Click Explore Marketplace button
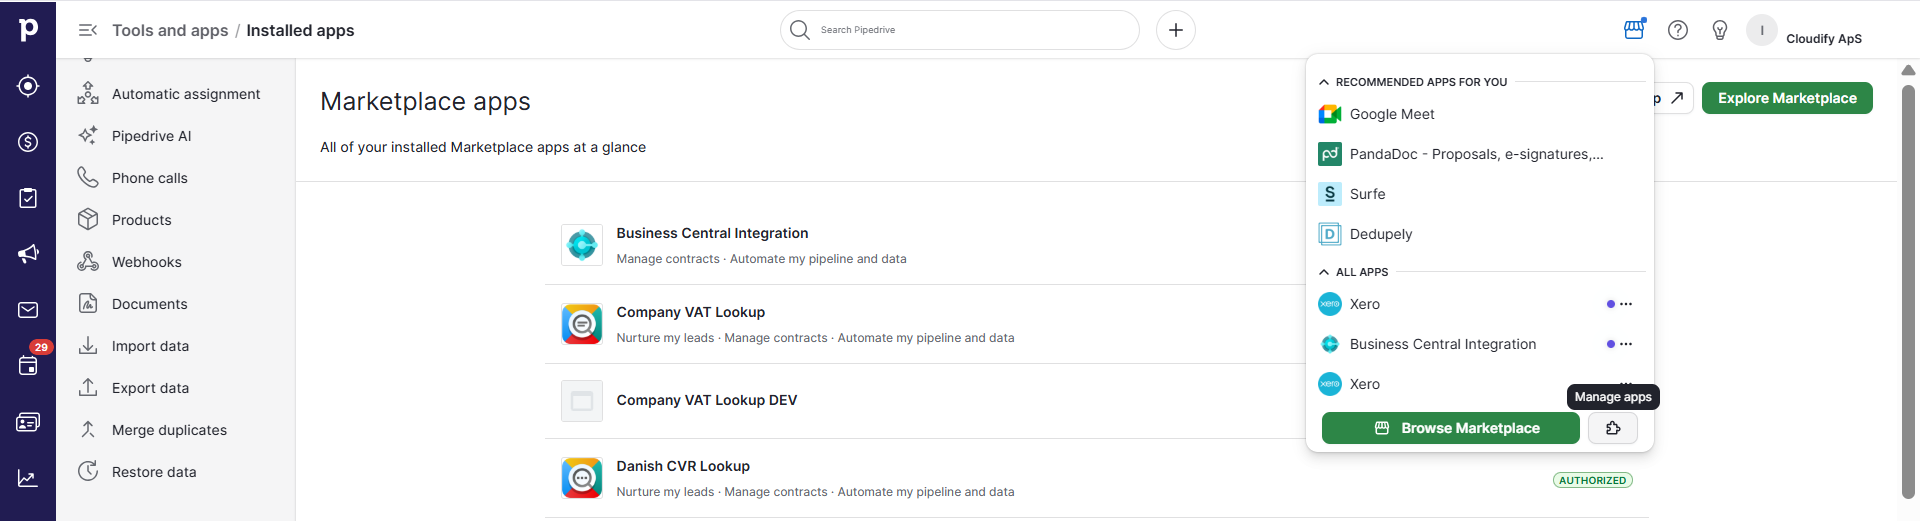The image size is (1920, 521). (1787, 98)
